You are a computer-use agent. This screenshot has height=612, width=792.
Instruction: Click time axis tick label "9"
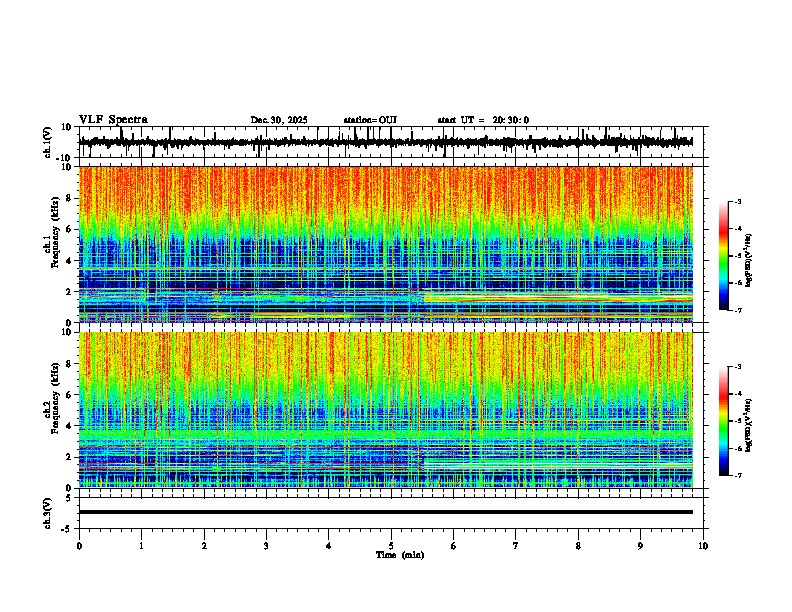tap(640, 546)
